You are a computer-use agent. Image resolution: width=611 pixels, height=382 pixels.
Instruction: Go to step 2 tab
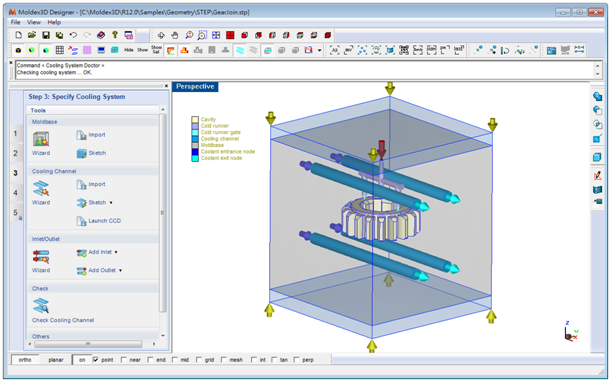click(16, 153)
